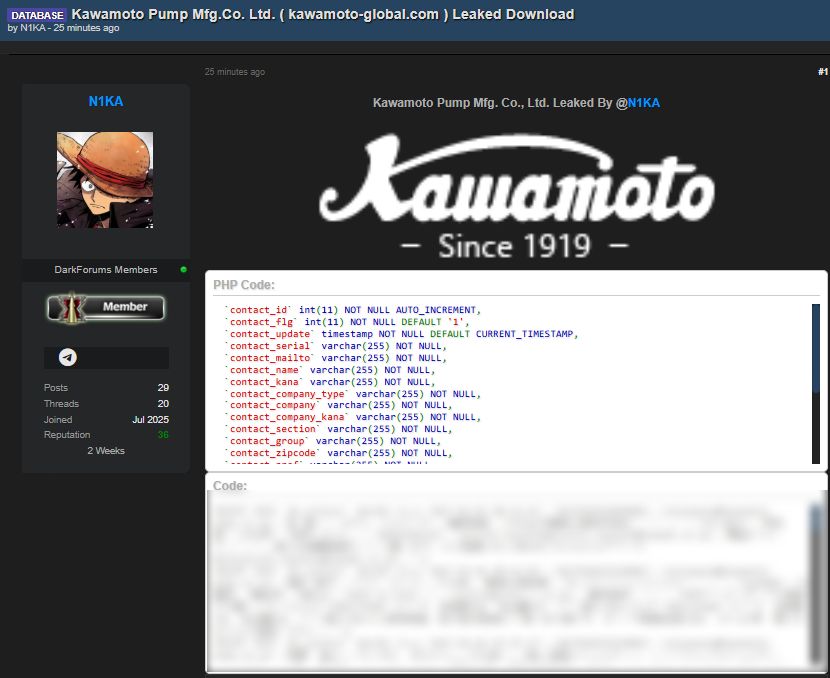This screenshot has height=678, width=830.
Task: Click the contact_company_type code line
Action: [x=353, y=394]
